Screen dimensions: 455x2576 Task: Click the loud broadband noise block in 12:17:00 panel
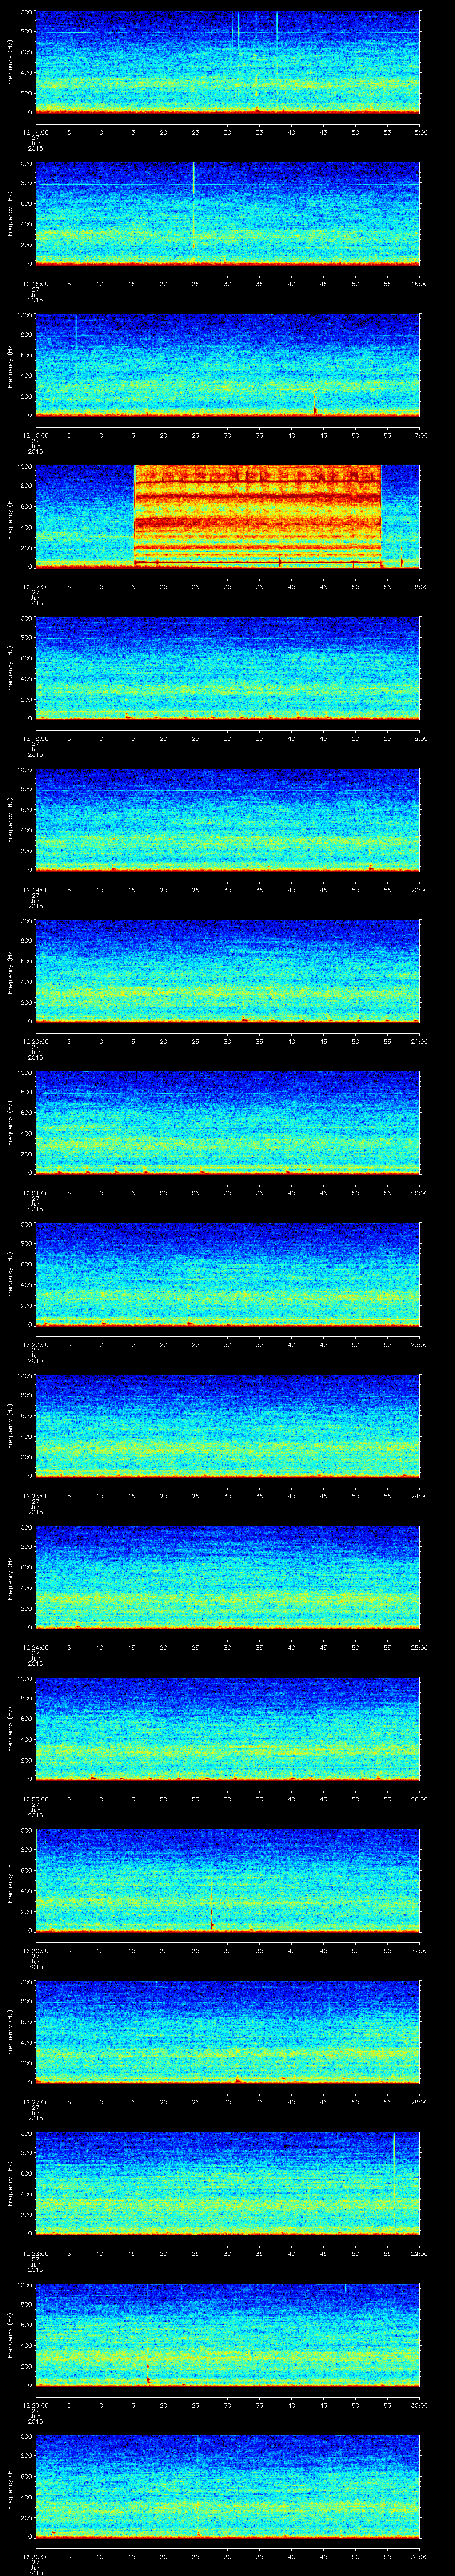click(x=258, y=516)
